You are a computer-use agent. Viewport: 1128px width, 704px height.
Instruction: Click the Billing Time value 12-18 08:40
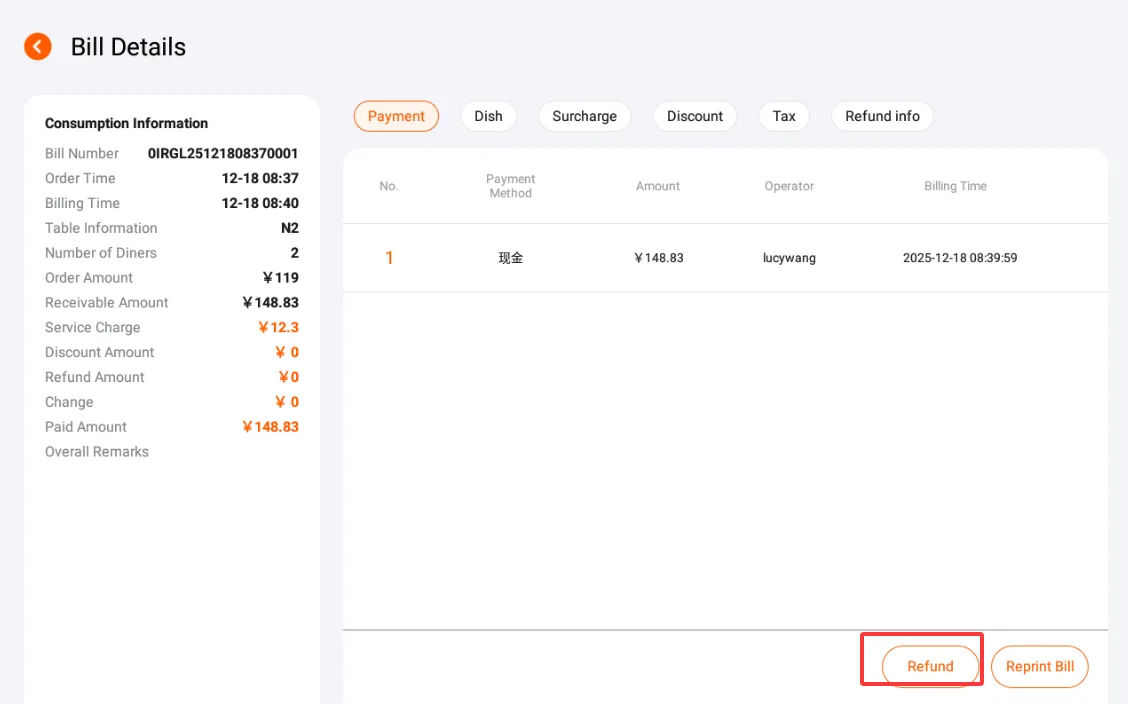(x=260, y=204)
